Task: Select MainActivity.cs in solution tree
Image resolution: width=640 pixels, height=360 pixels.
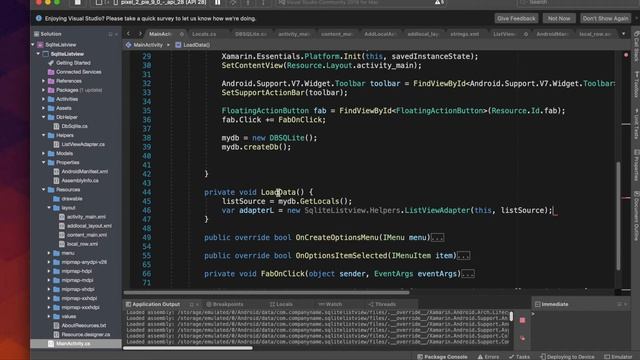Action: 73,344
